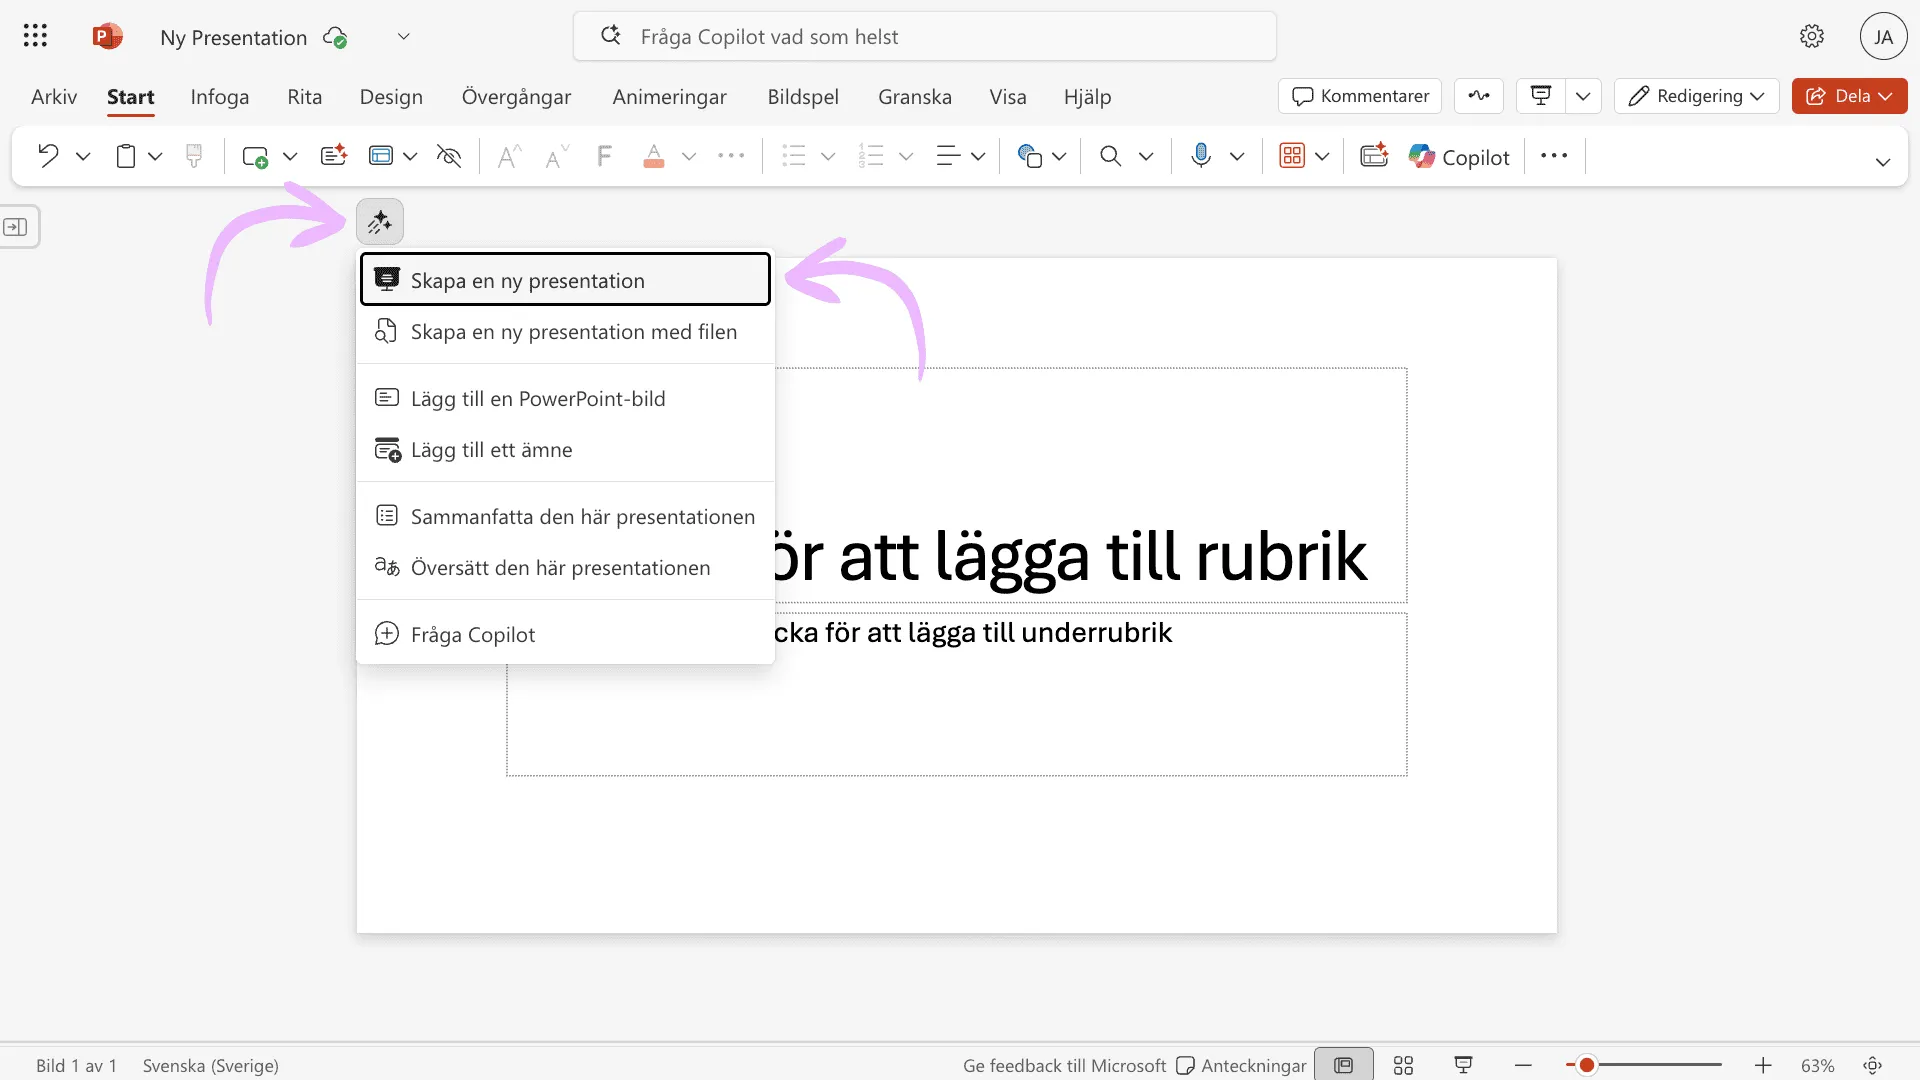
Task: Switch to the Visa tab
Action: tap(1008, 97)
